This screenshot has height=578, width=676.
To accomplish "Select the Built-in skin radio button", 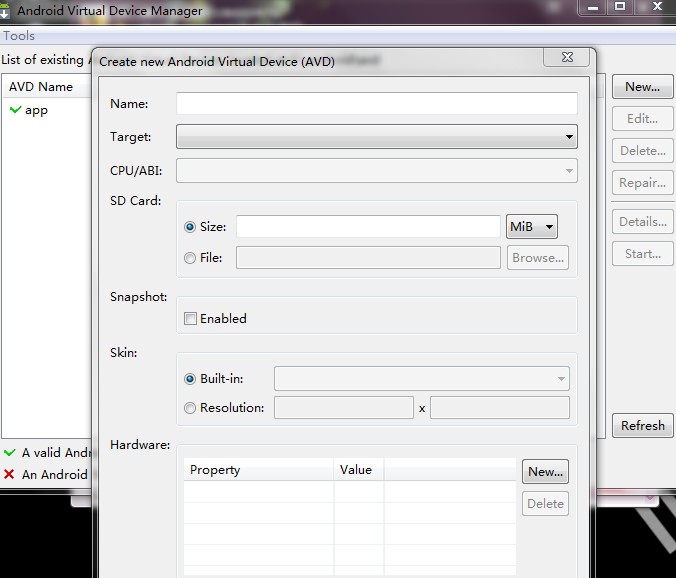I will coord(190,379).
